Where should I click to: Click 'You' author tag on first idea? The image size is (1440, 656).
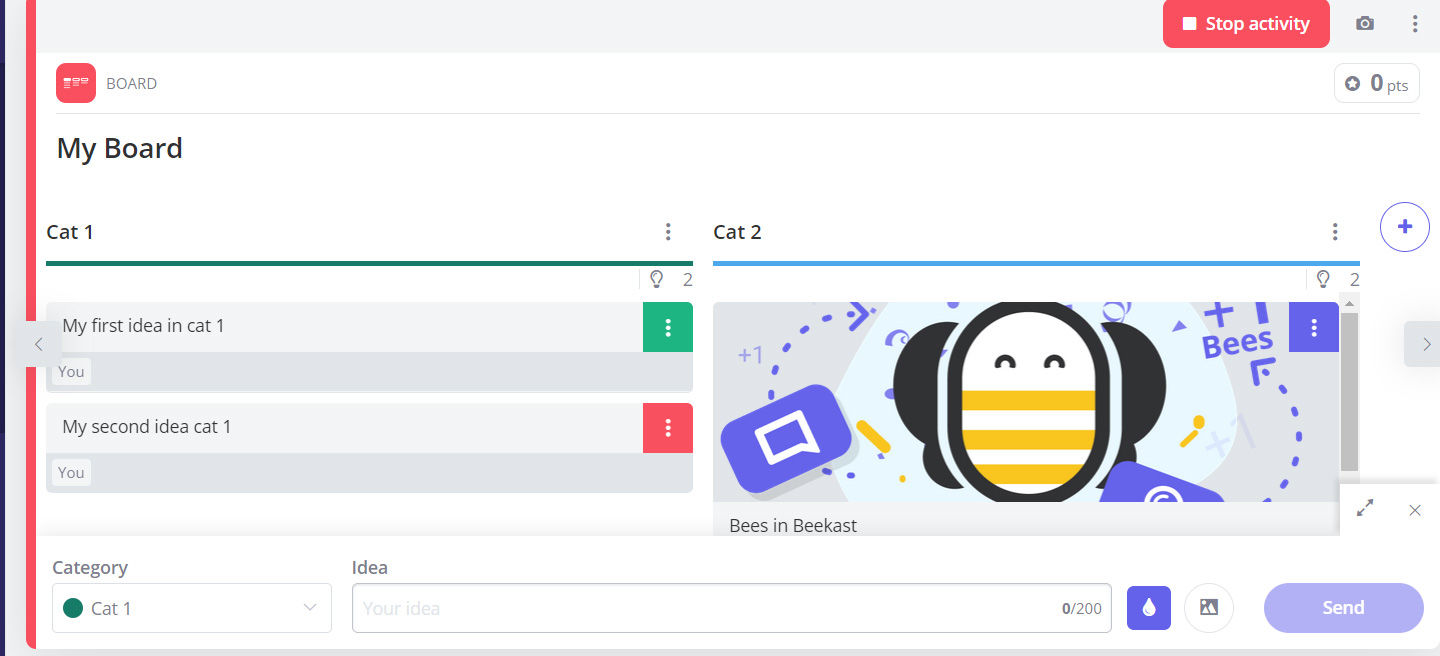point(71,372)
